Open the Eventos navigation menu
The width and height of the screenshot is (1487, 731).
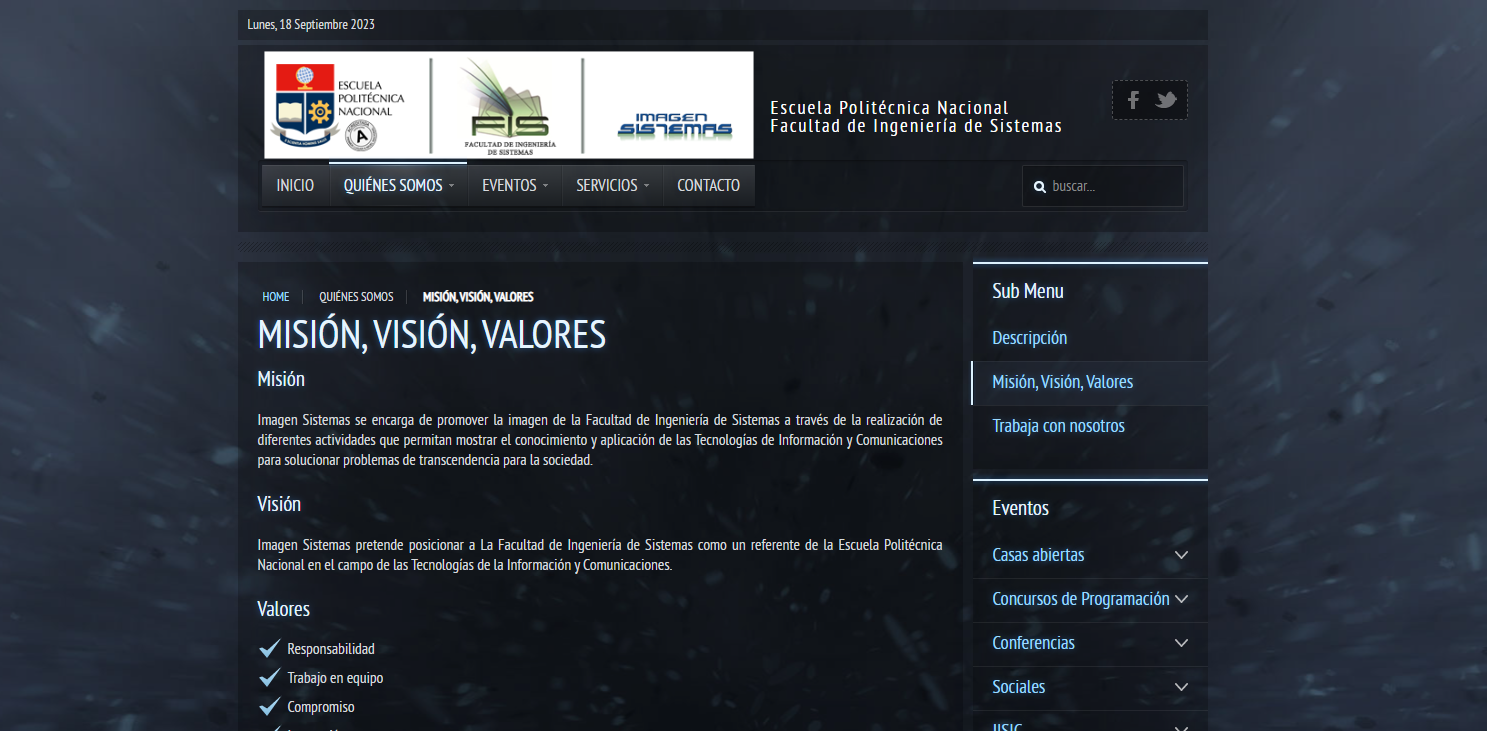(514, 186)
